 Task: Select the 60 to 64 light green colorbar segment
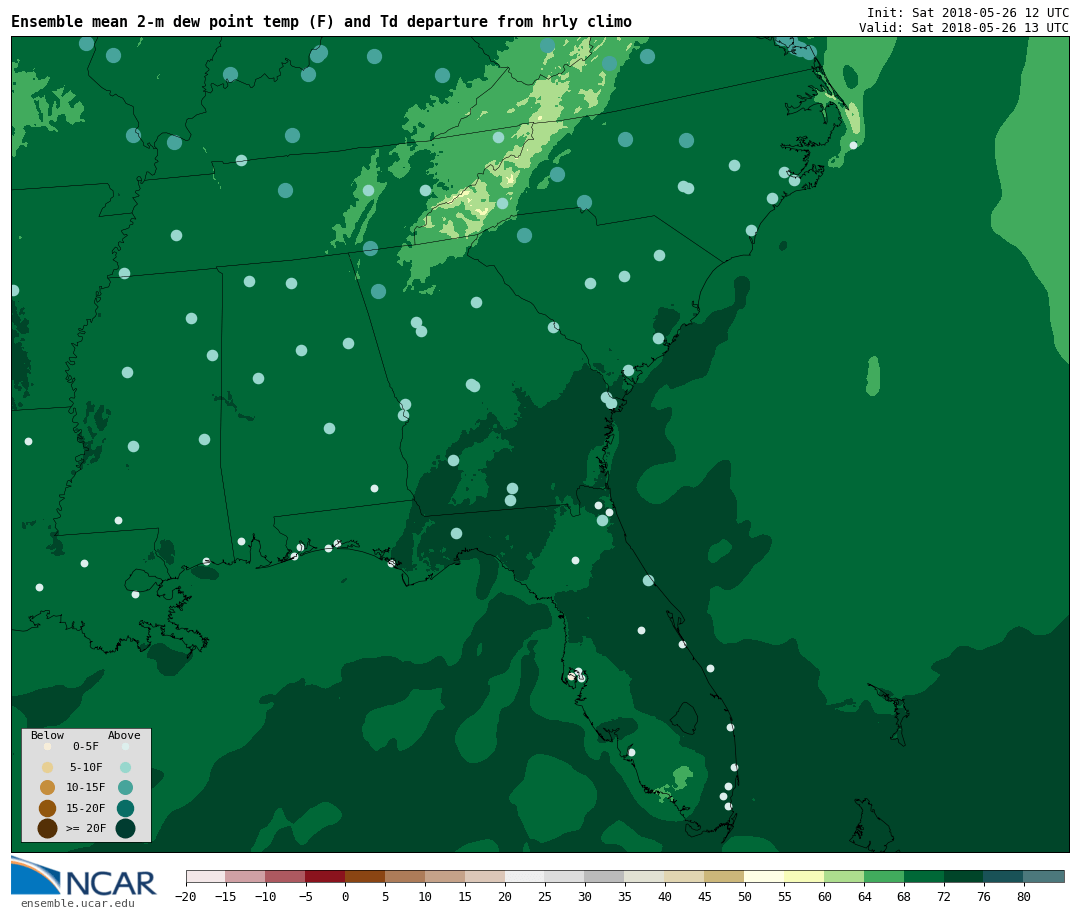(845, 876)
